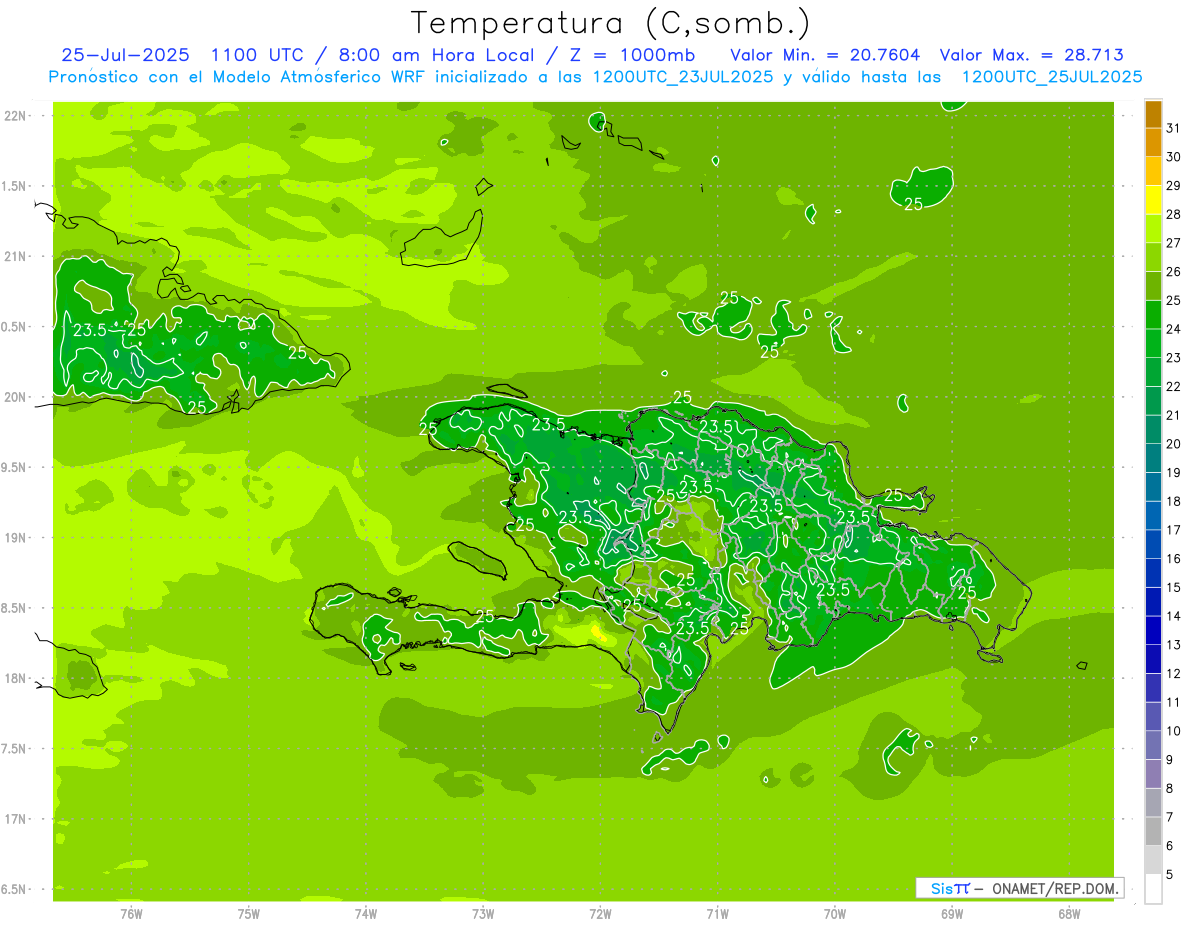Pick the purple legend swatch between 8 and 9
This screenshot has width=1200, height=927.
pyautogui.click(x=1153, y=774)
